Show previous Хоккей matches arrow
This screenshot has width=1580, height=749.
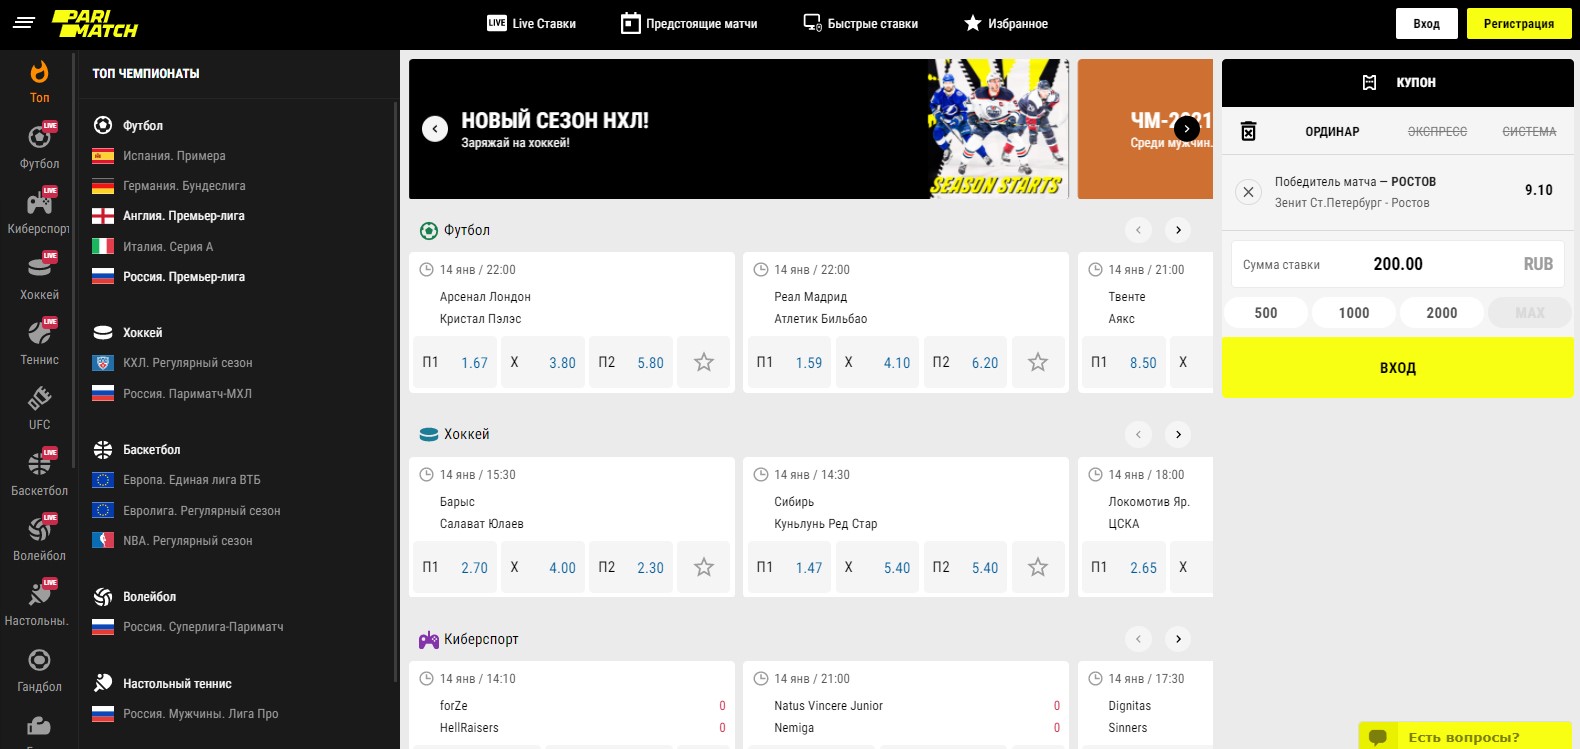point(1138,434)
